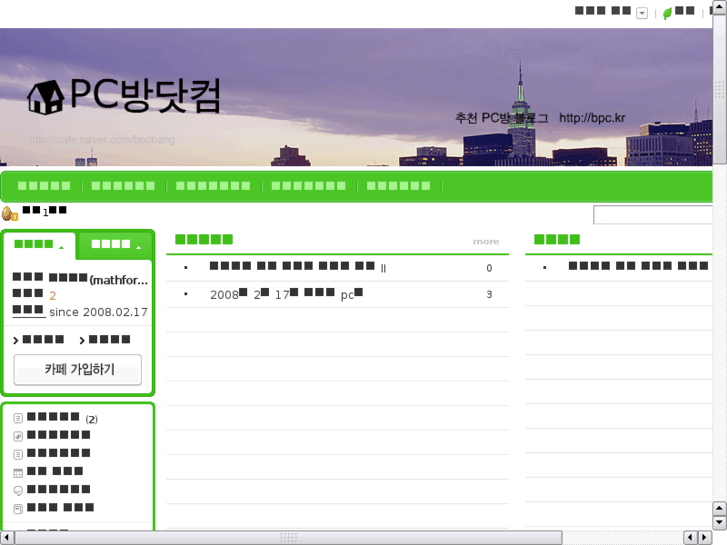Image resolution: width=727 pixels, height=545 pixels.
Task: Click the calendar grid icon in sidebar
Action: 18,473
